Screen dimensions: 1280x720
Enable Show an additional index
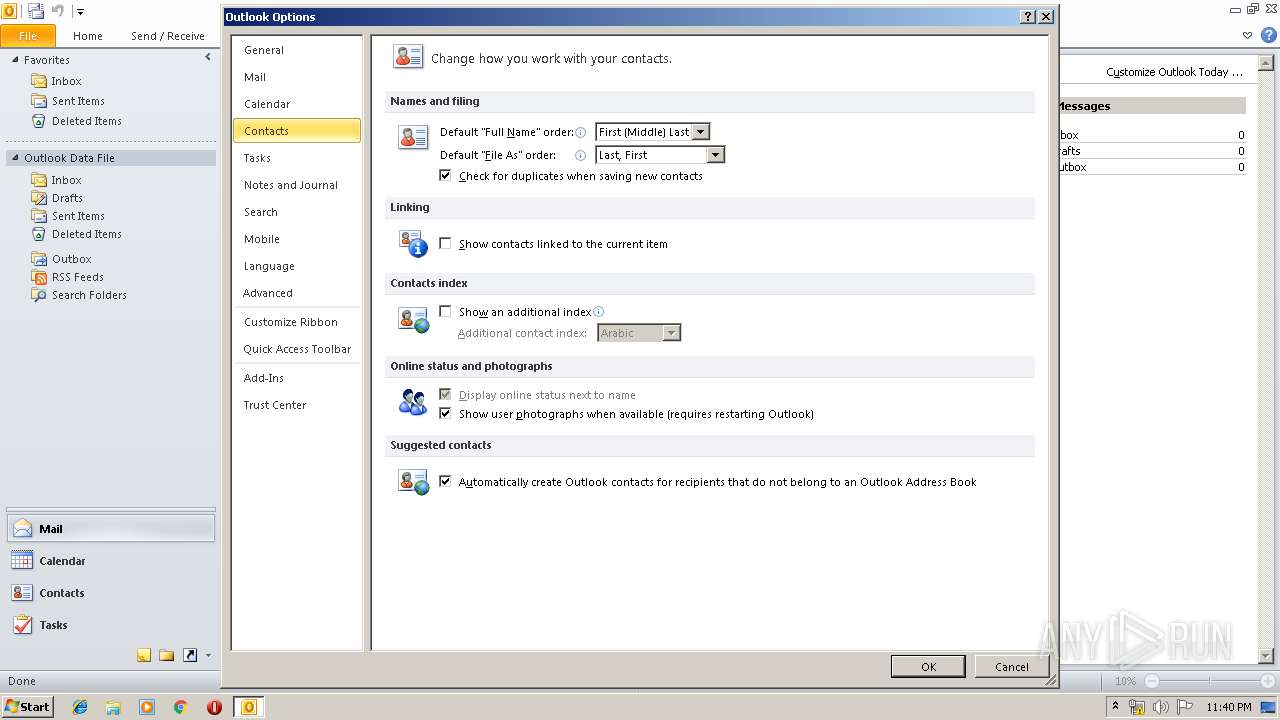pyautogui.click(x=446, y=311)
